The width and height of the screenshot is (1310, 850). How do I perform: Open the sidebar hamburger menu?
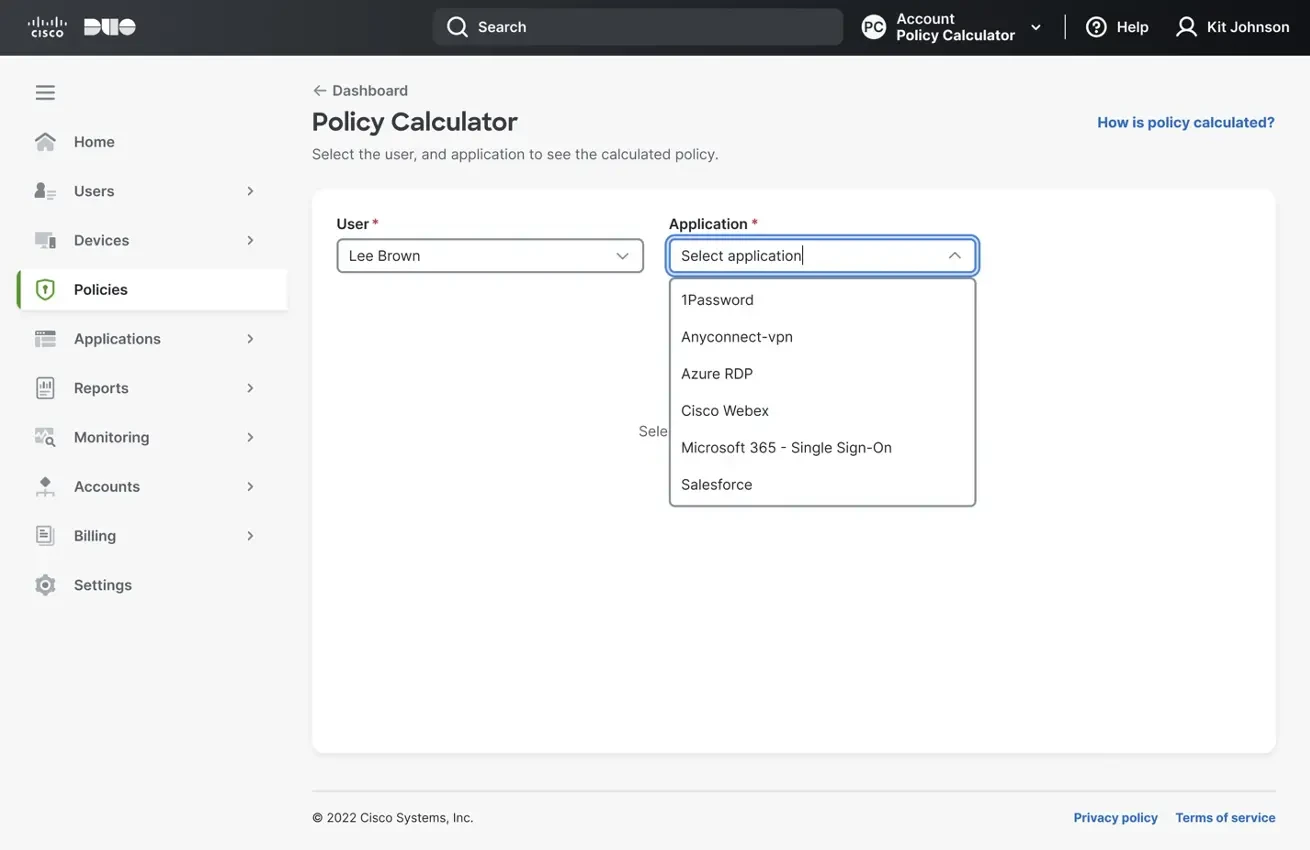tap(45, 91)
